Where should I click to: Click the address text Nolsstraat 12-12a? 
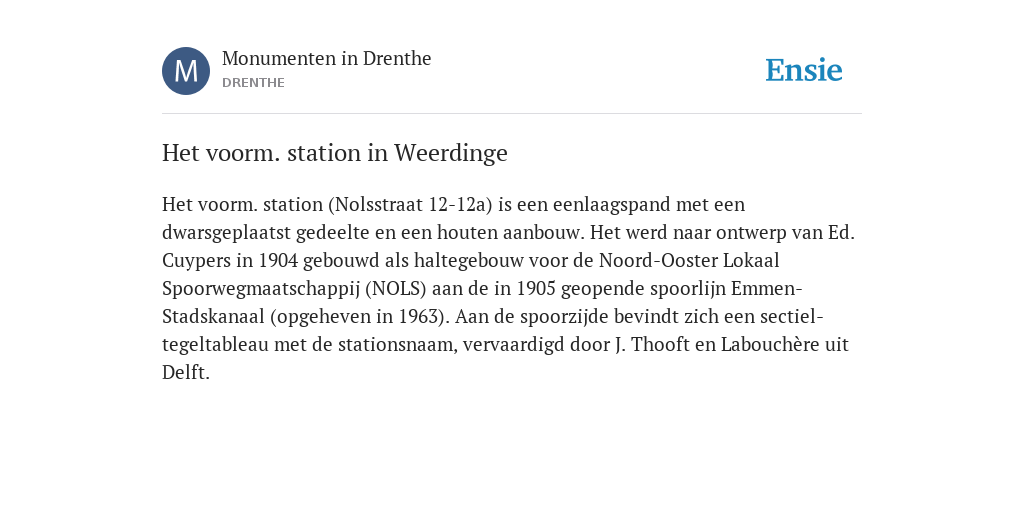tap(410, 204)
